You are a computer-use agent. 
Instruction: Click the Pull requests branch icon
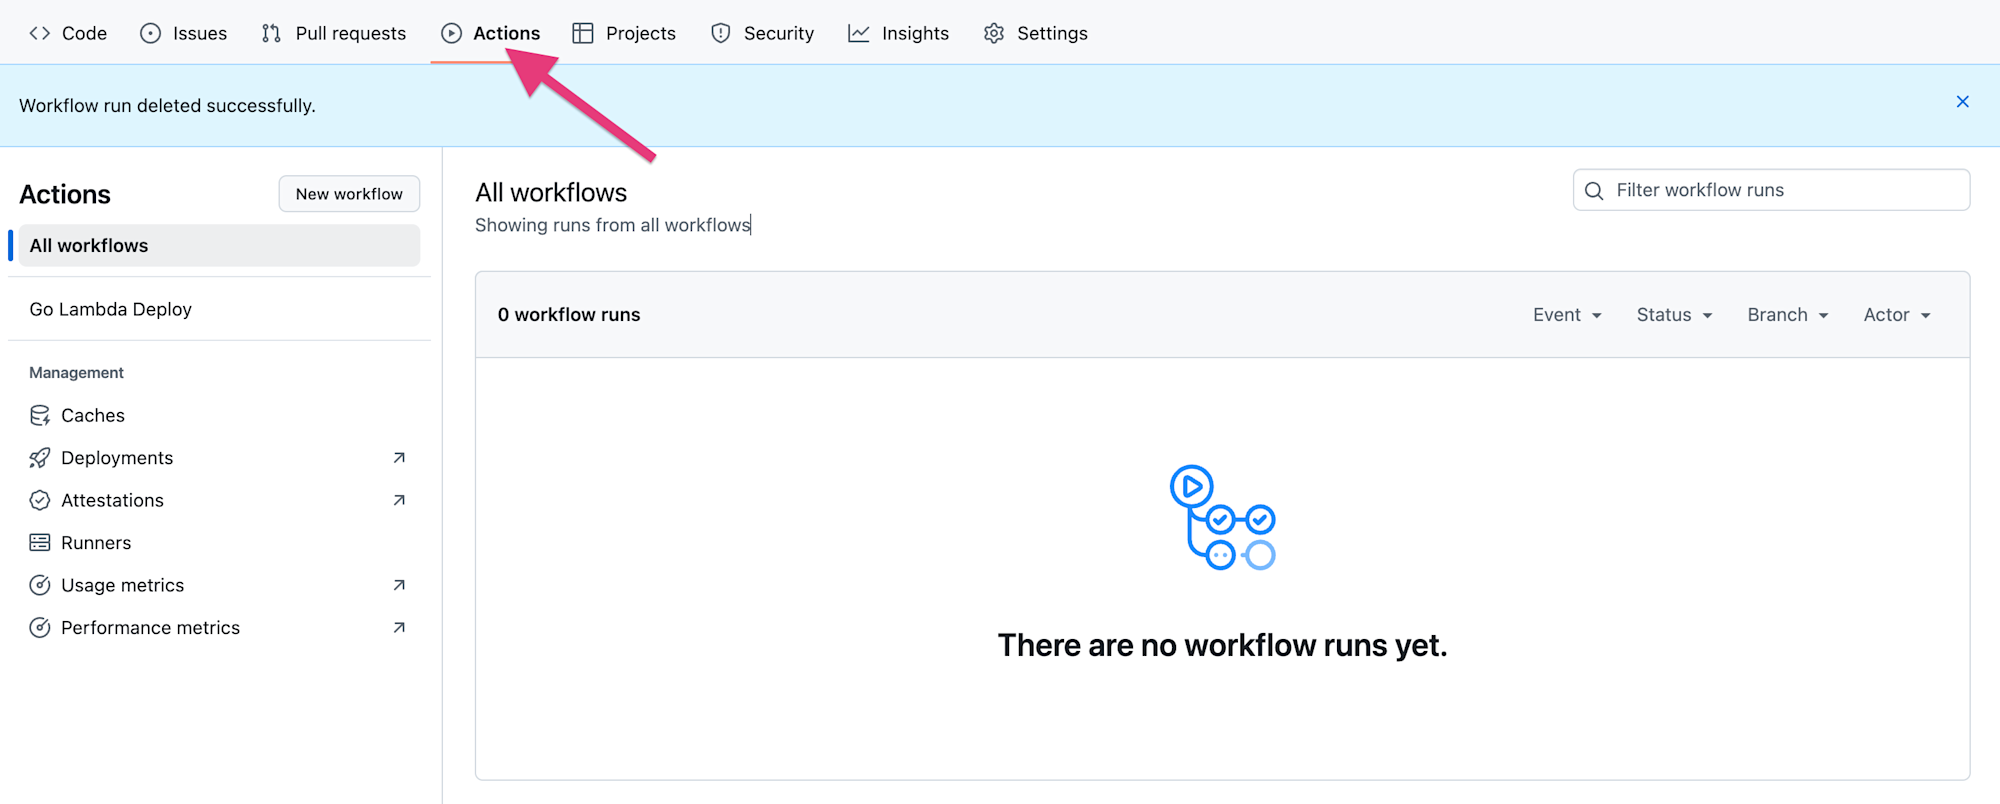coord(271,33)
